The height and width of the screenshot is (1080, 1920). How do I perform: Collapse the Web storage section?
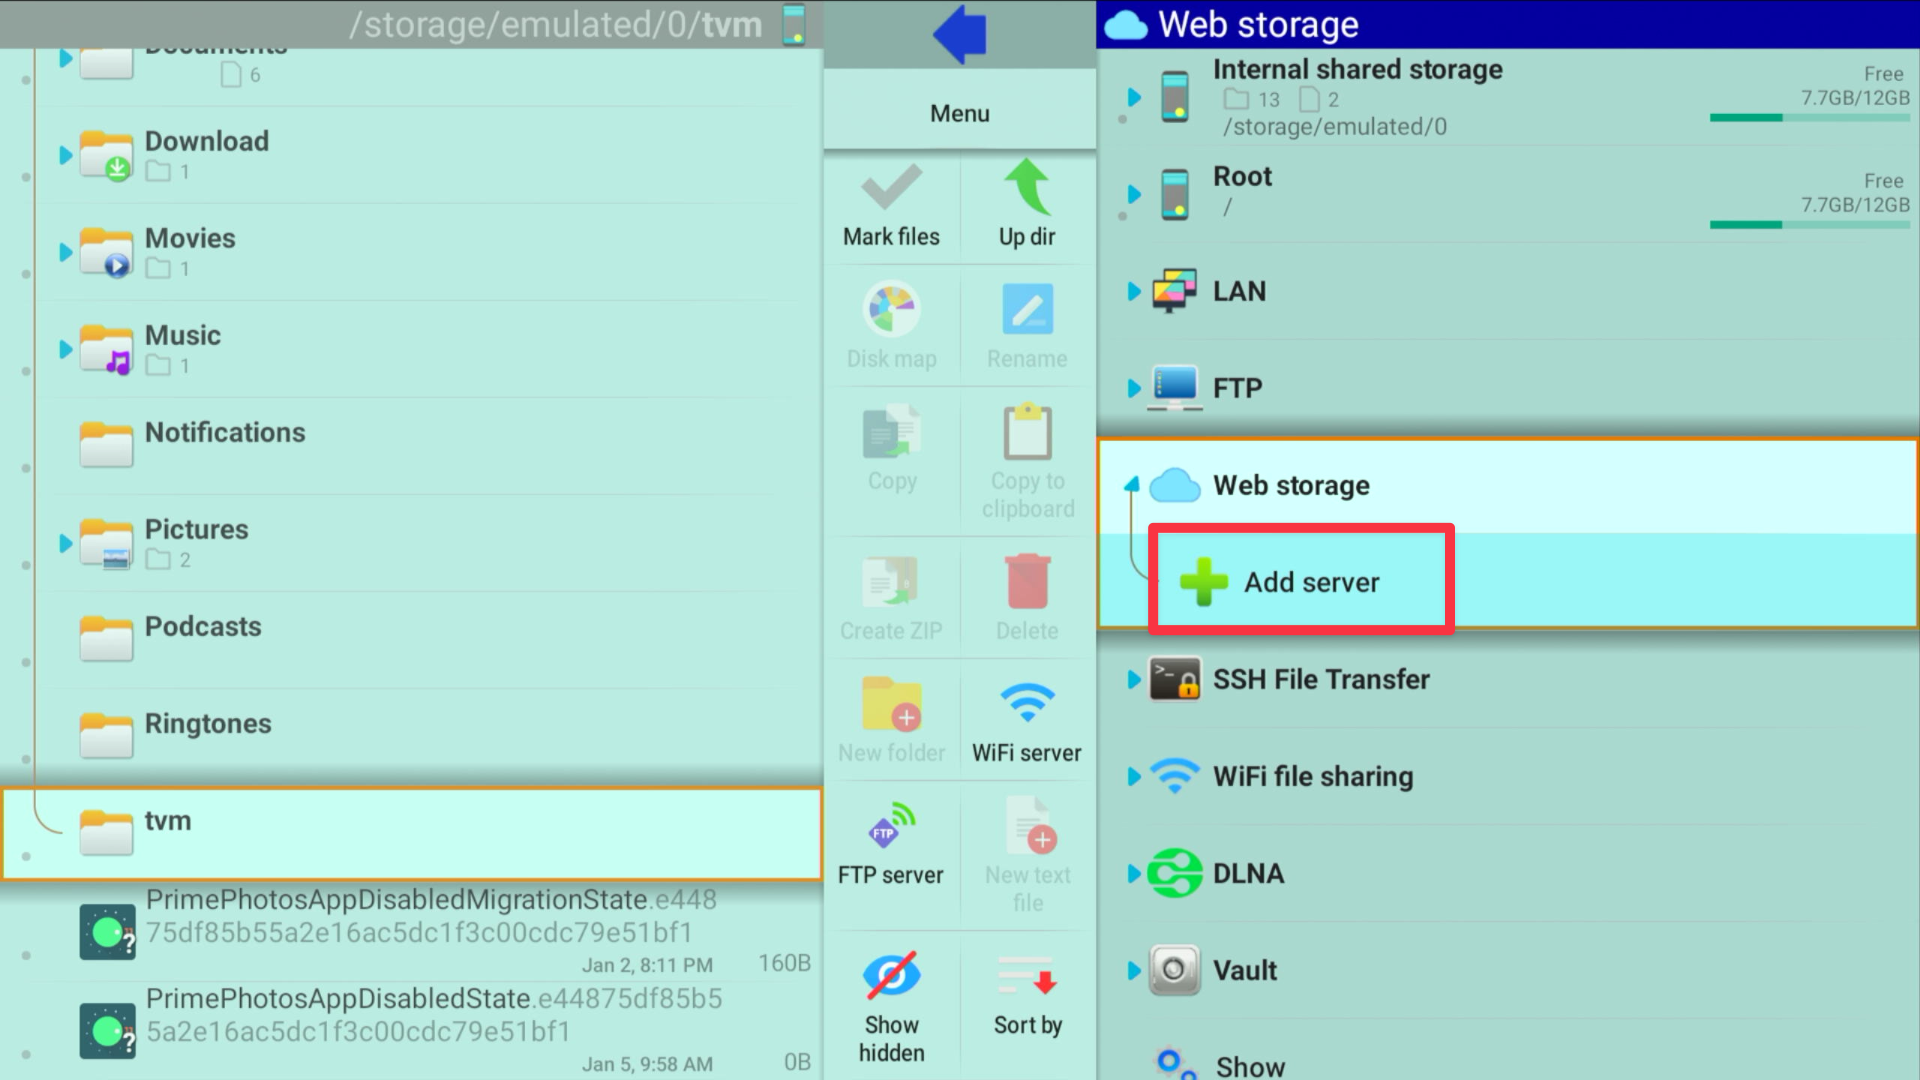(1132, 485)
